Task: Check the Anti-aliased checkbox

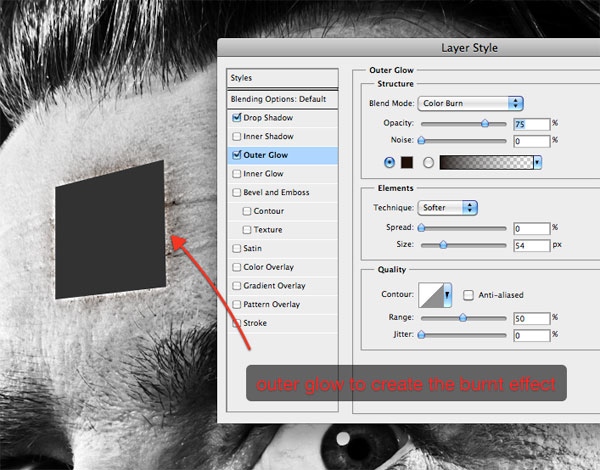Action: click(x=468, y=295)
